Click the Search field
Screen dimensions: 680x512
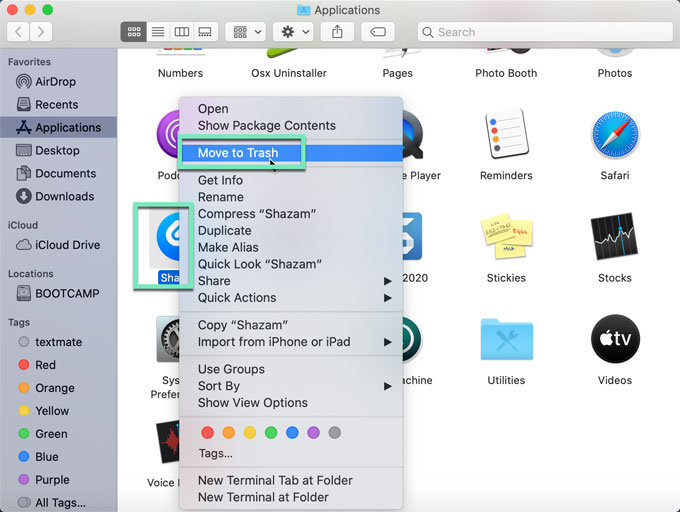545,32
